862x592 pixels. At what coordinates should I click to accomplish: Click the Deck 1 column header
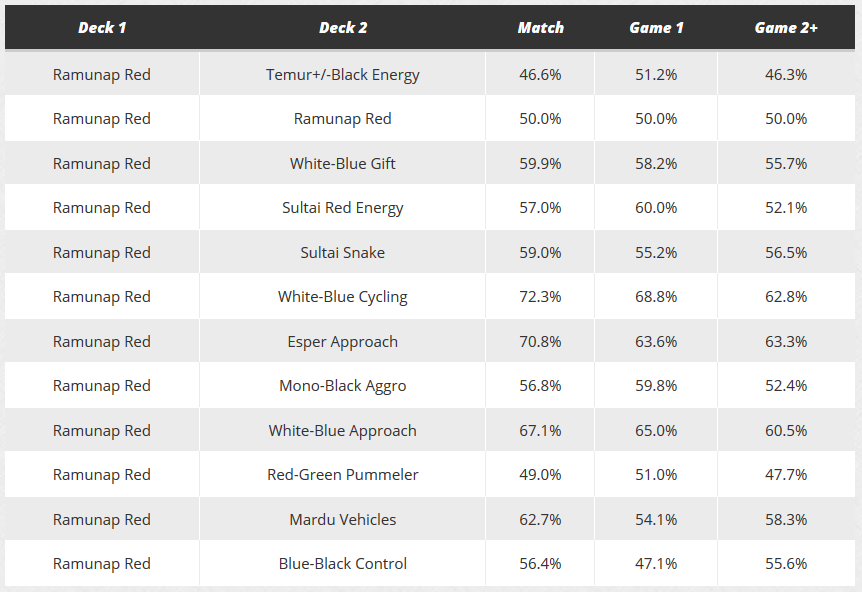(x=102, y=28)
